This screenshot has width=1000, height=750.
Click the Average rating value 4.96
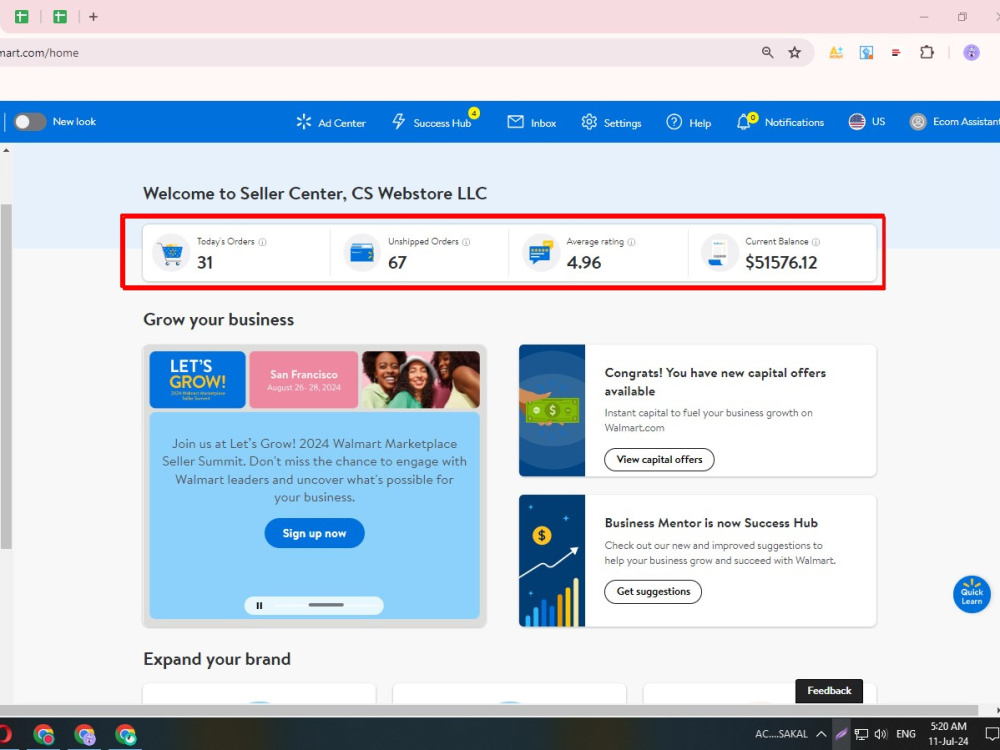point(584,263)
